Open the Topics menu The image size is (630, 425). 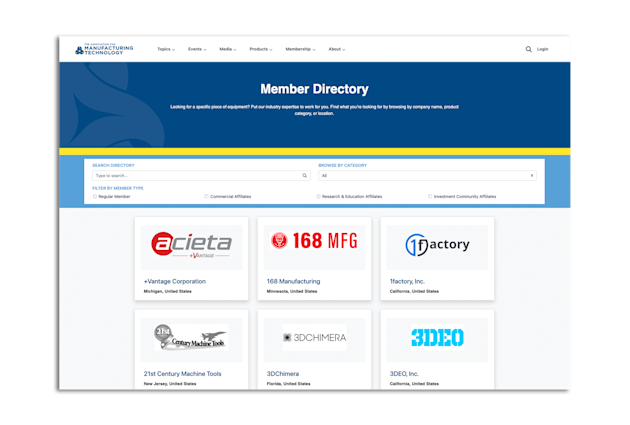coord(166,49)
